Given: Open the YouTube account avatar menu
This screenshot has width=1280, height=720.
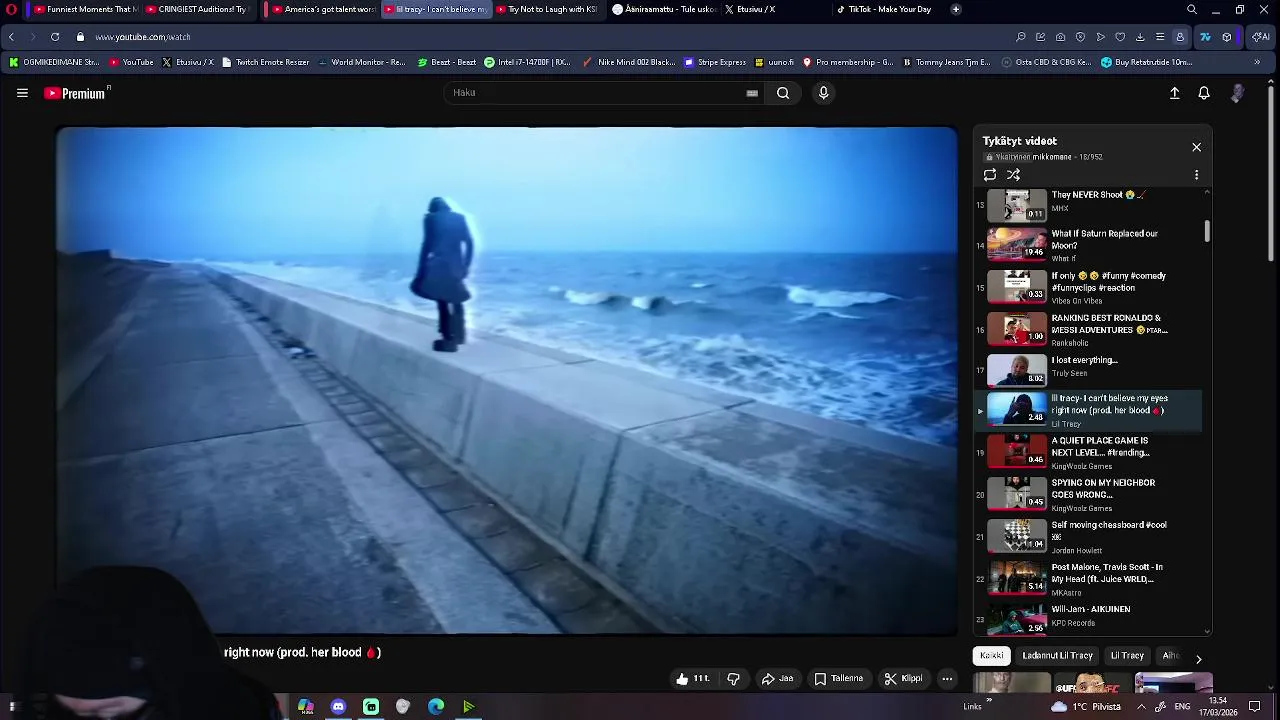Looking at the screenshot, I should pos(1237,93).
